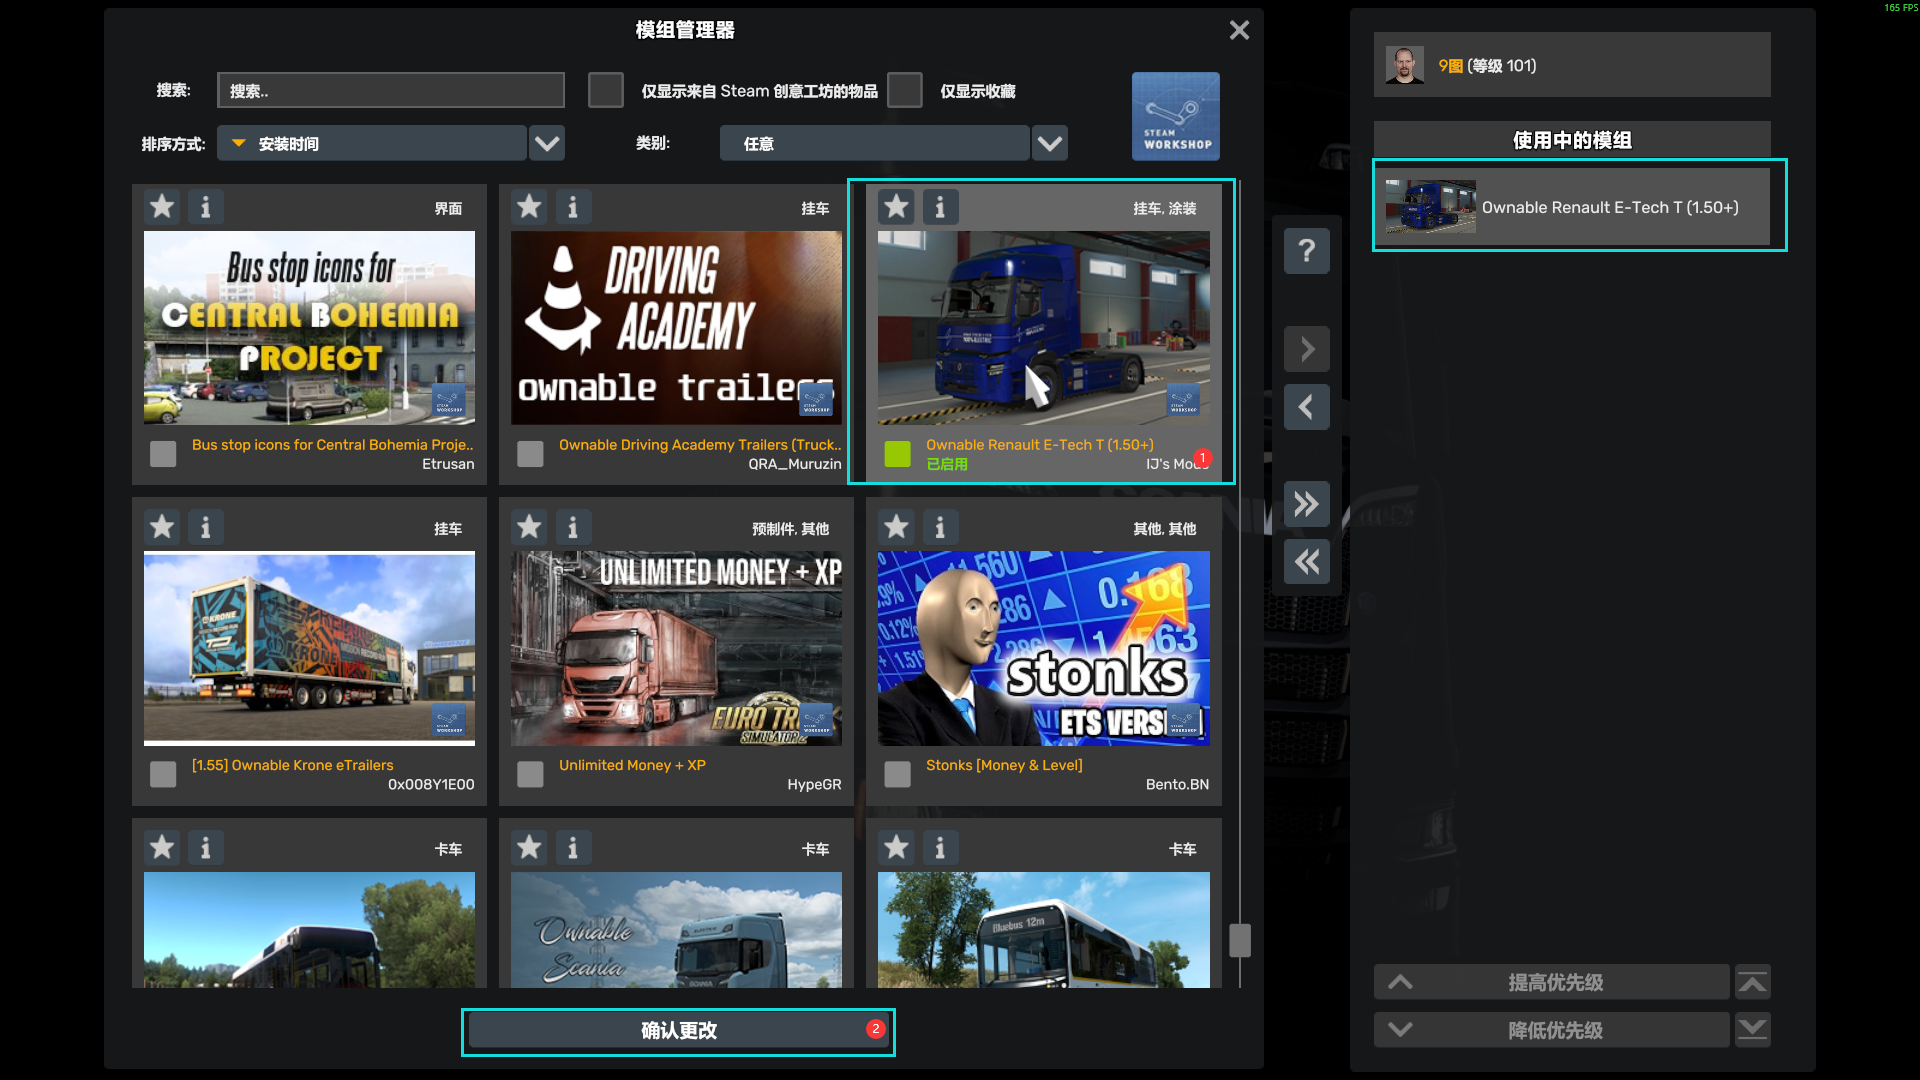1920x1080 pixels.
Task: Open info for Stonks Money & Level
Action: [940, 527]
